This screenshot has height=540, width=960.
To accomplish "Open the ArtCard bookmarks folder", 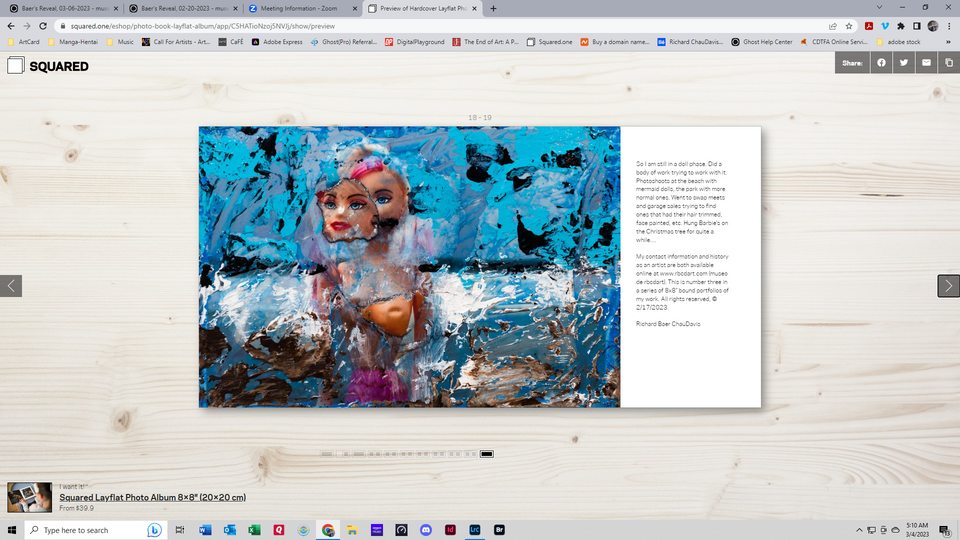I will pyautogui.click(x=24, y=42).
